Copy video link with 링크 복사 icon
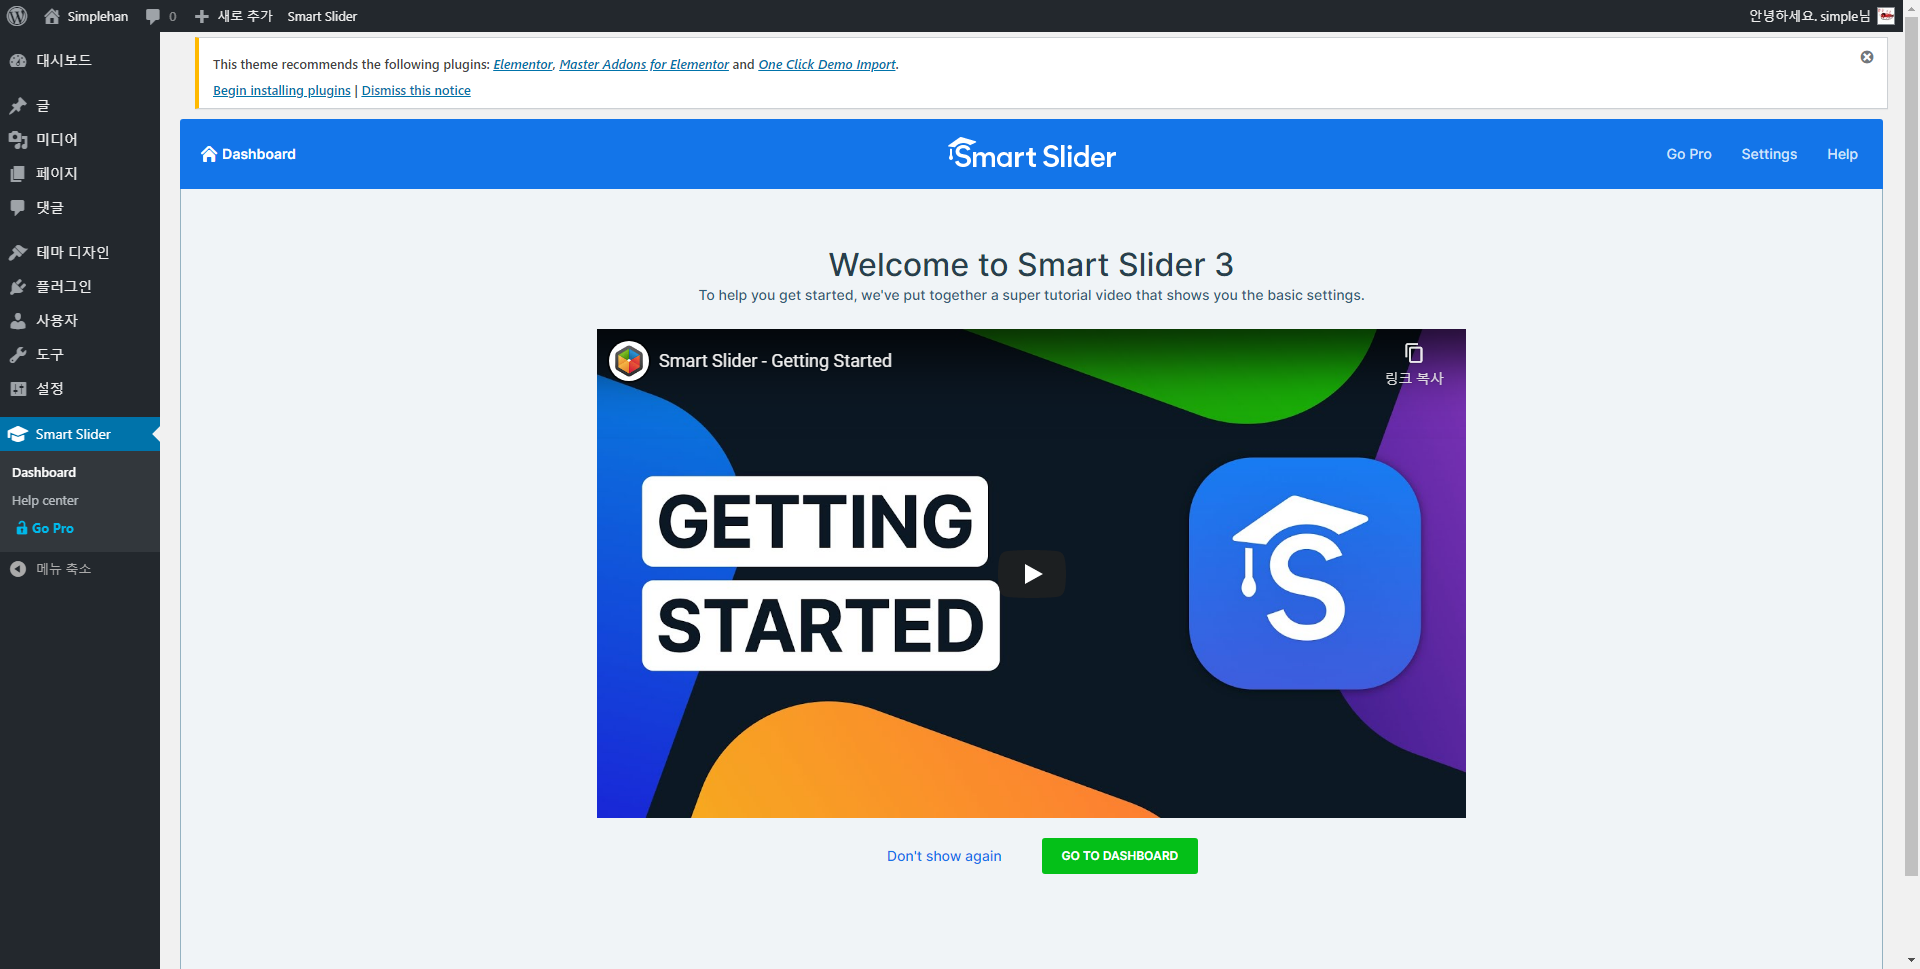The height and width of the screenshot is (969, 1920). pyautogui.click(x=1414, y=364)
